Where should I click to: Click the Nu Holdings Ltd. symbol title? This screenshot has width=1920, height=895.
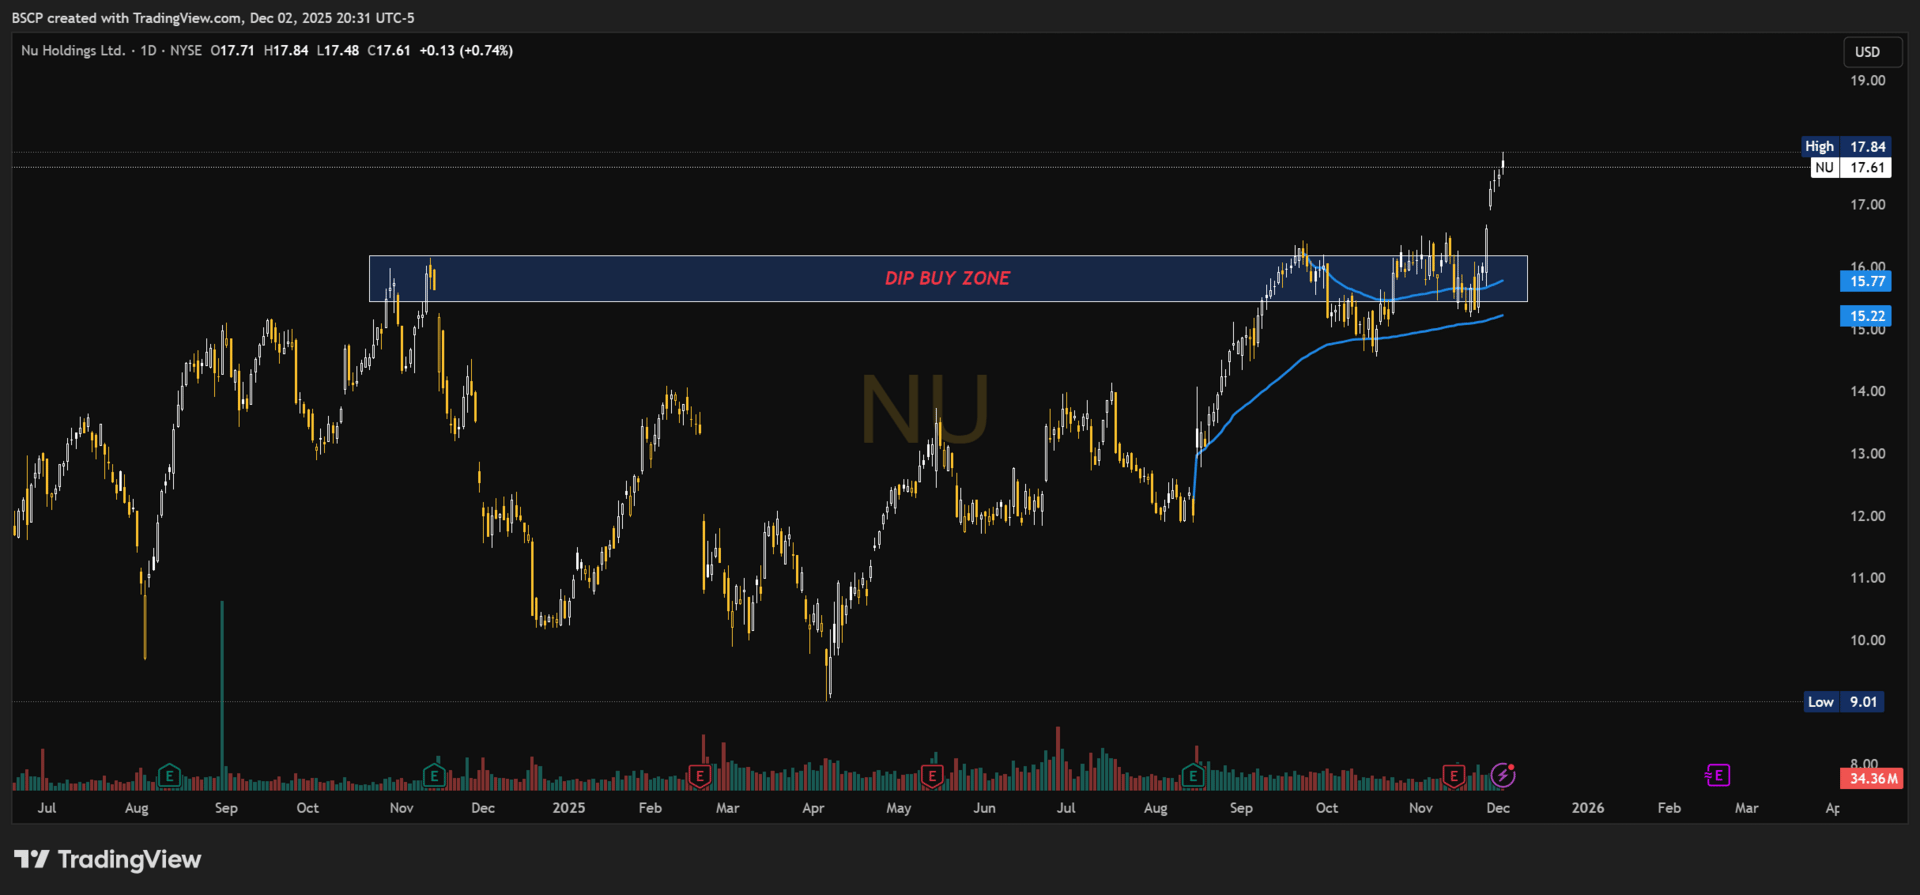(x=73, y=50)
